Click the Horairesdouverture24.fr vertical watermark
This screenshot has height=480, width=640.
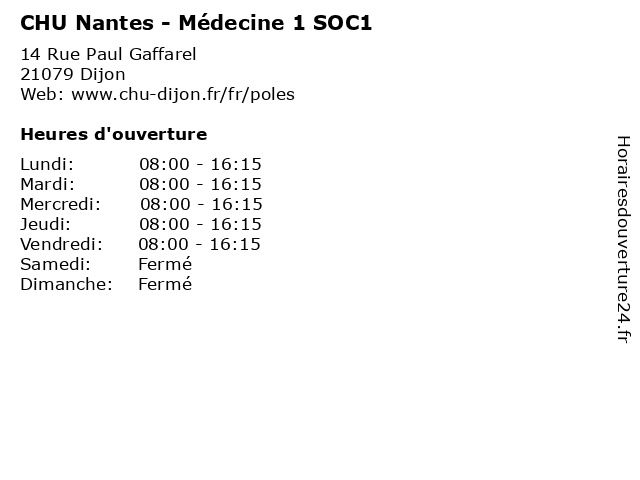tap(623, 239)
